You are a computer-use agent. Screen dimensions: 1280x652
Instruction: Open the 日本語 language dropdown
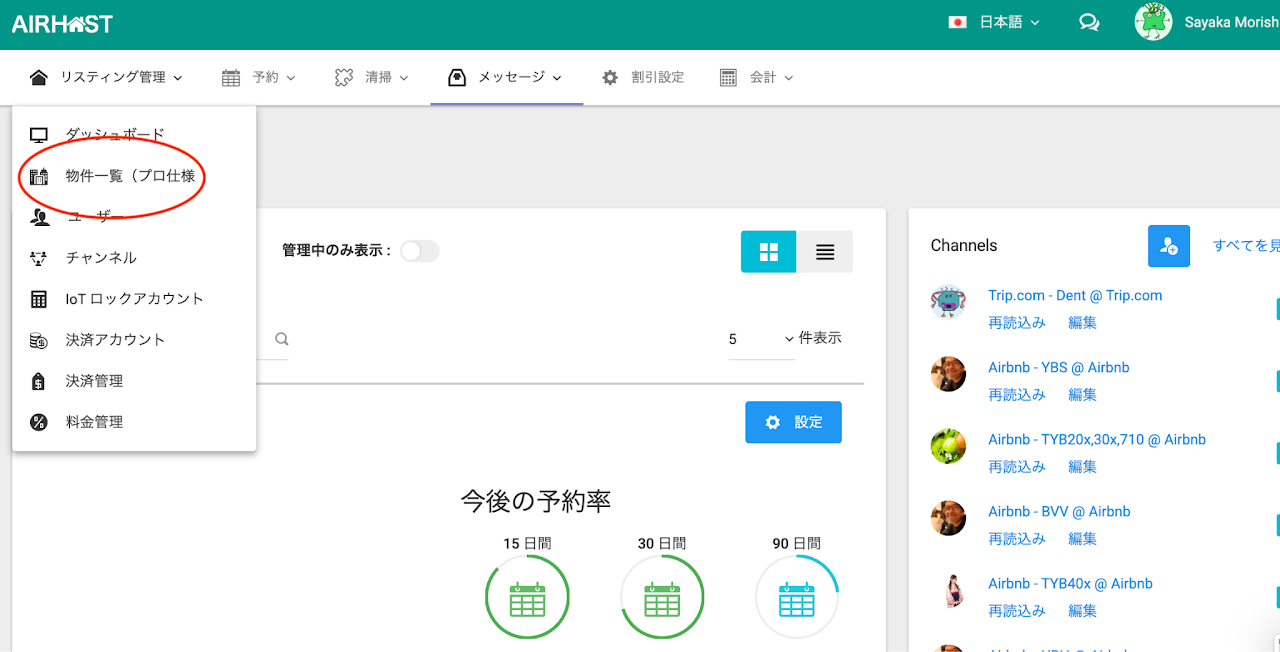click(x=995, y=22)
